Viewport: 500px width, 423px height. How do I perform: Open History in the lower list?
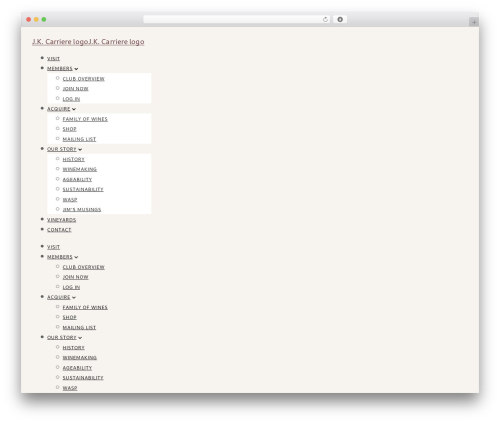[74, 348]
